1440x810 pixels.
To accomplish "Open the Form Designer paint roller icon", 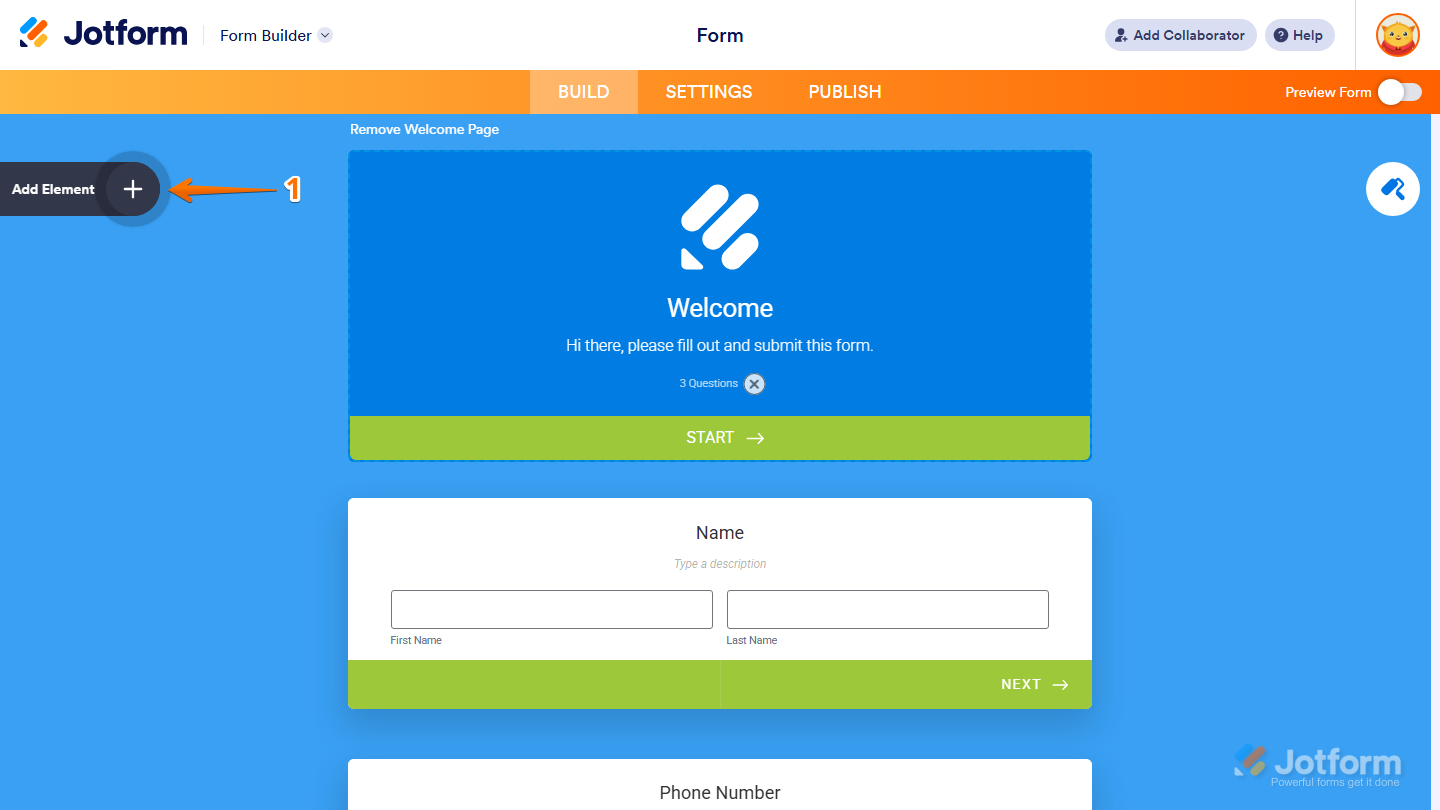I will (1393, 189).
